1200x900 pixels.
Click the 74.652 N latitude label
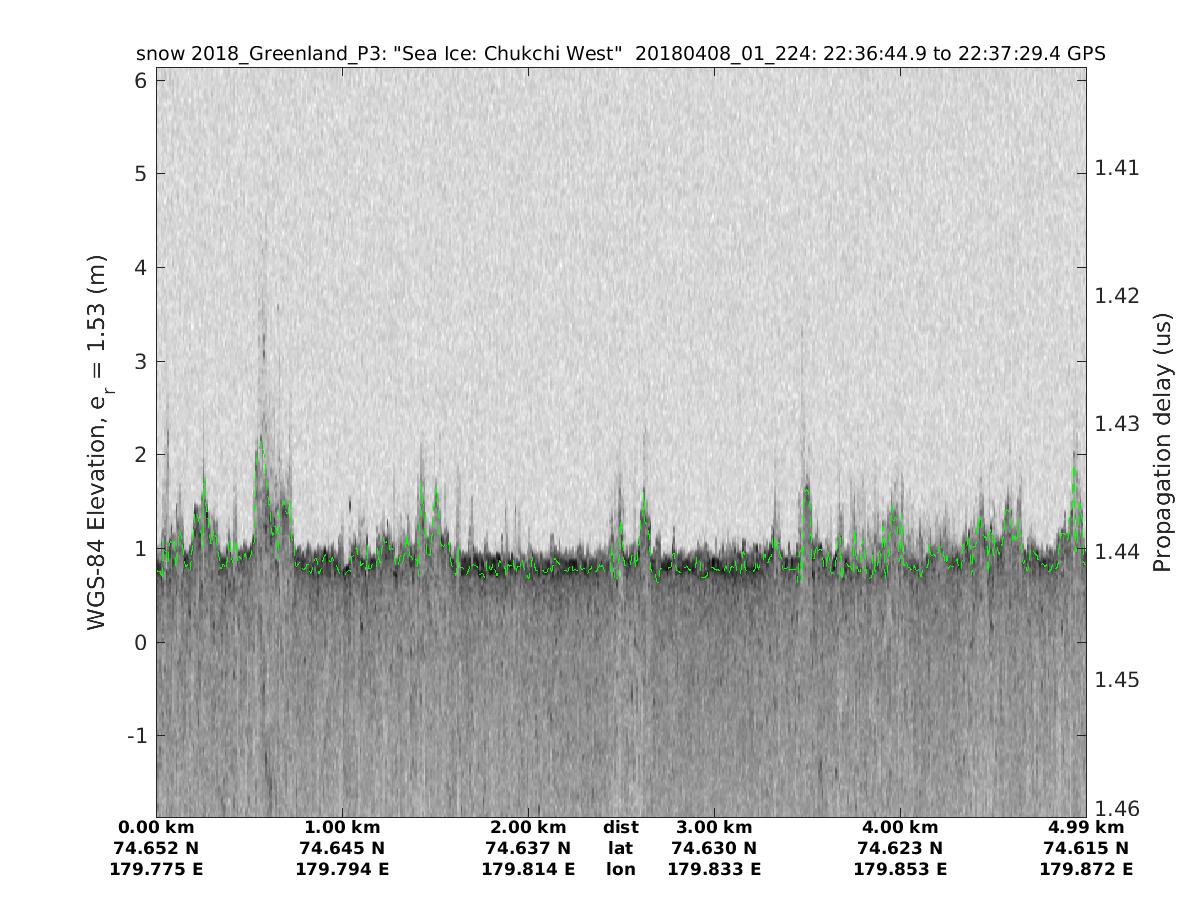pos(156,849)
